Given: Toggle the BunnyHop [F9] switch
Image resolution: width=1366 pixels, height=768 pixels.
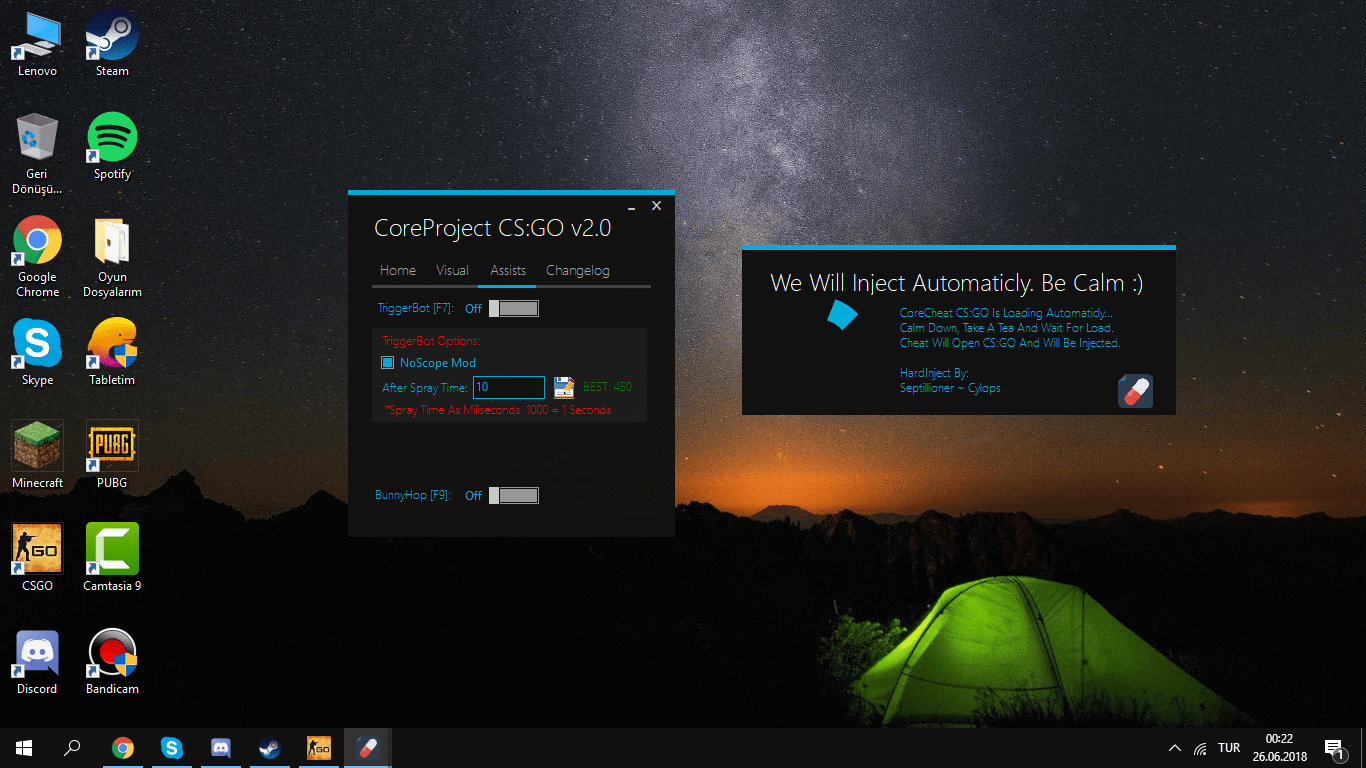Looking at the screenshot, I should pos(514,495).
